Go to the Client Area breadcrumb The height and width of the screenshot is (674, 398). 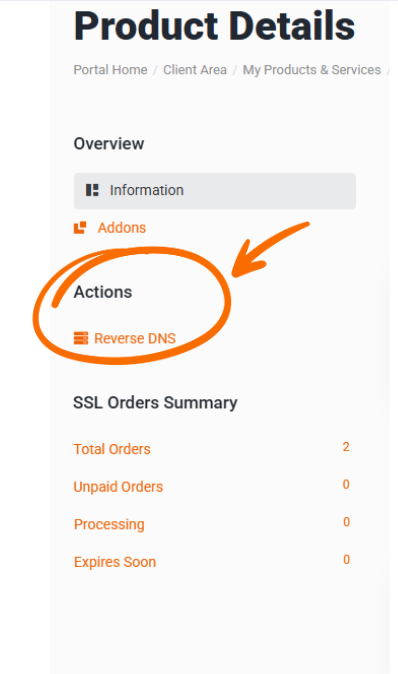click(x=195, y=70)
